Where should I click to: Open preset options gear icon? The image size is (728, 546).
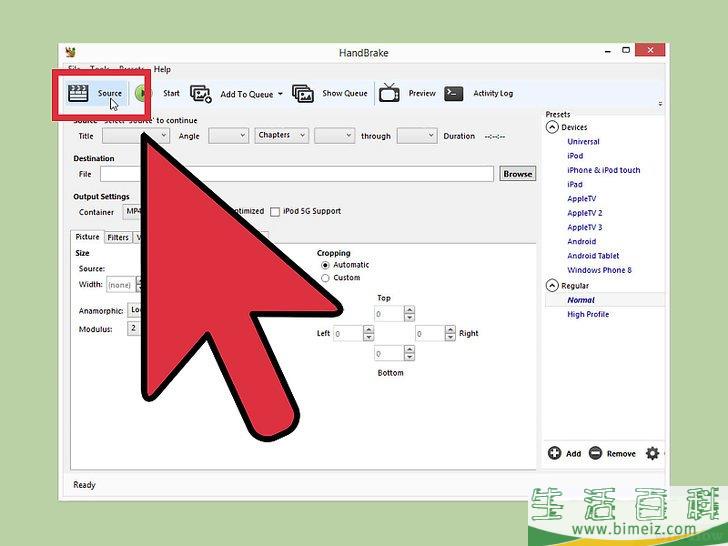652,453
